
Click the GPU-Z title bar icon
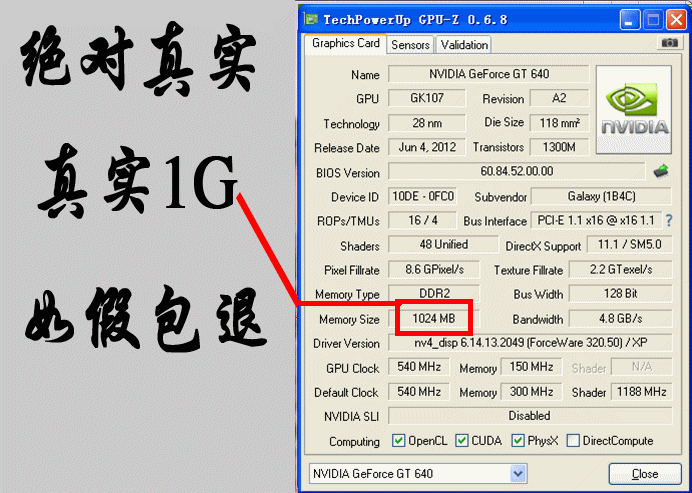tap(312, 19)
